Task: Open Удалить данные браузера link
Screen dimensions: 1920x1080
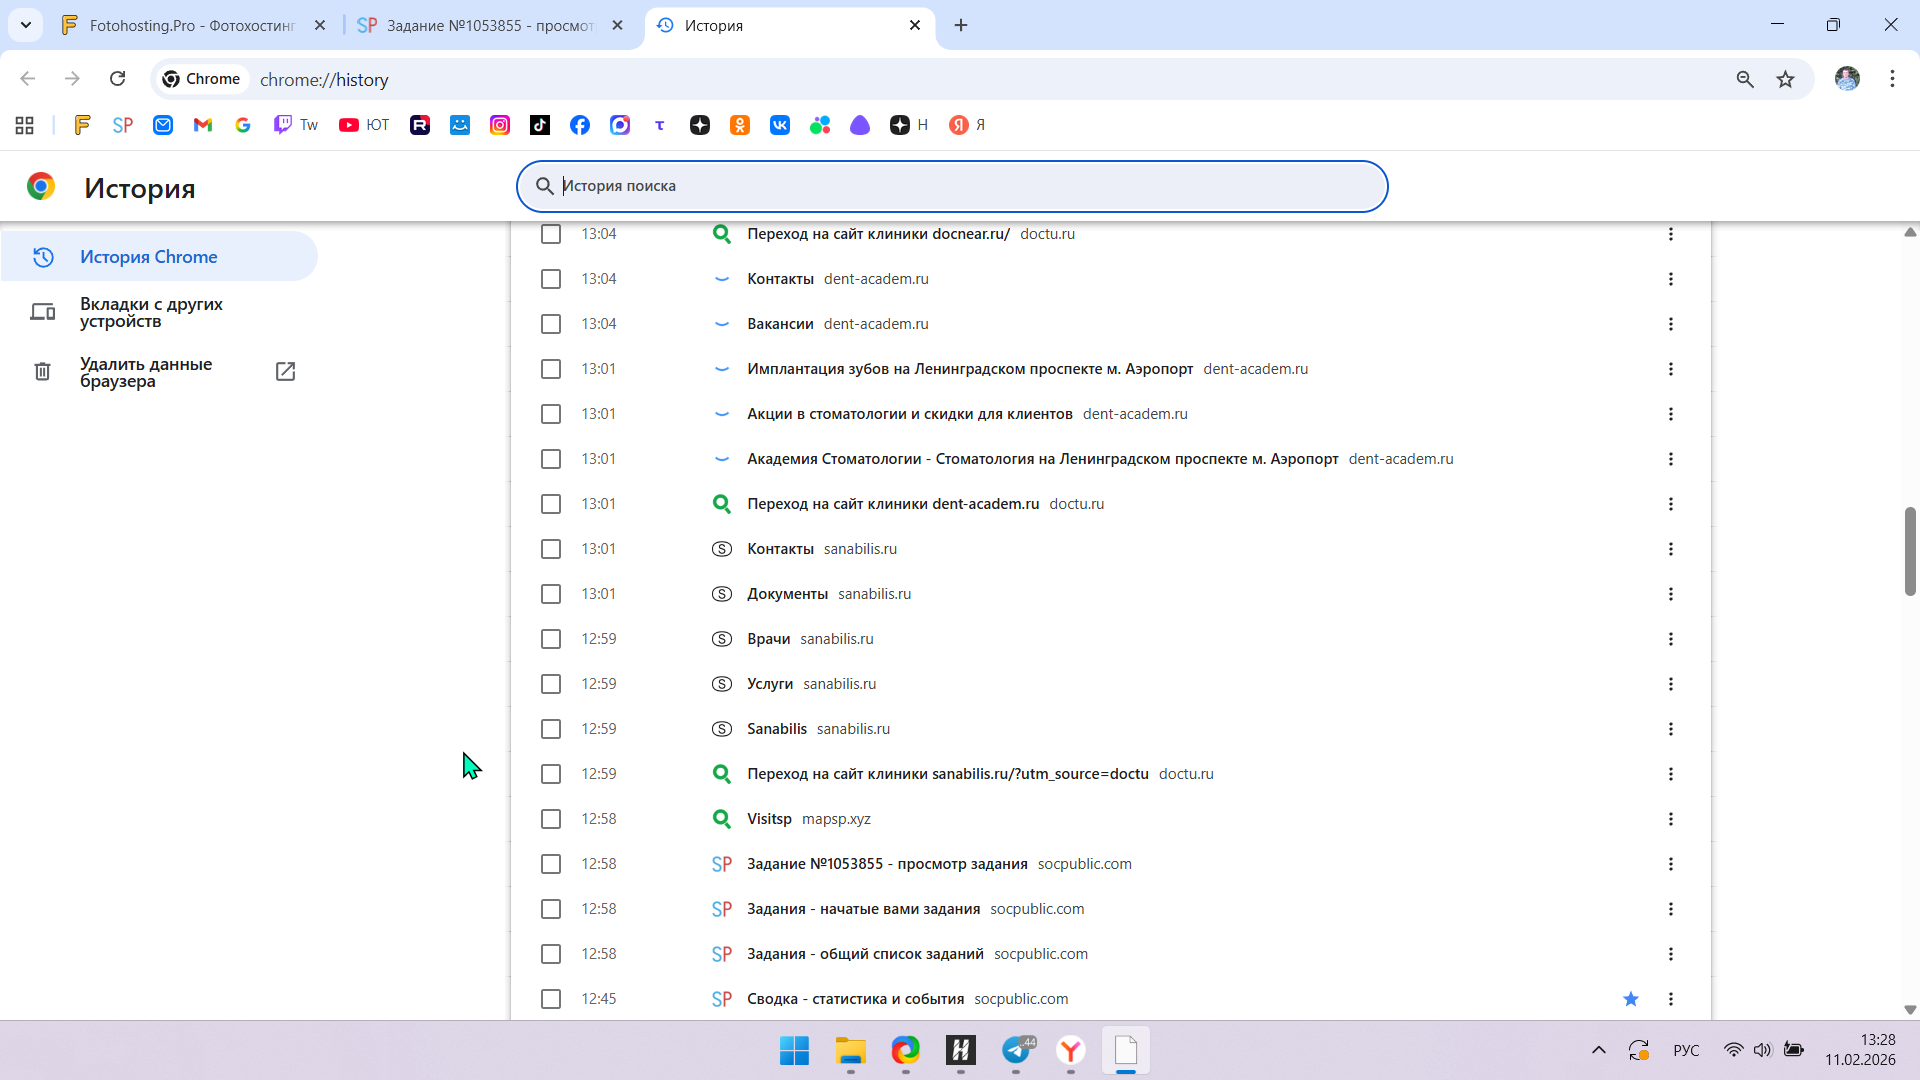Action: (146, 372)
